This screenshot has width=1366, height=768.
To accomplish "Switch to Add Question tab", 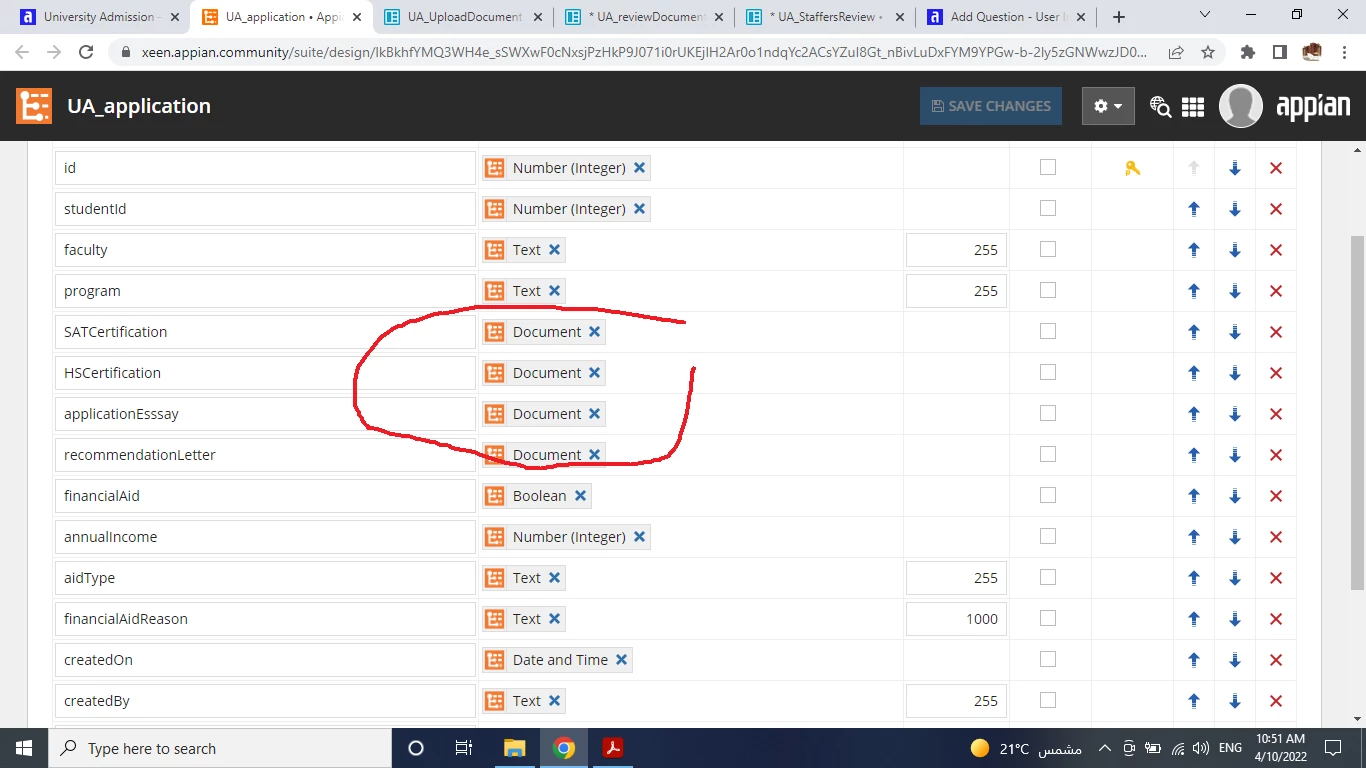I will (1008, 17).
